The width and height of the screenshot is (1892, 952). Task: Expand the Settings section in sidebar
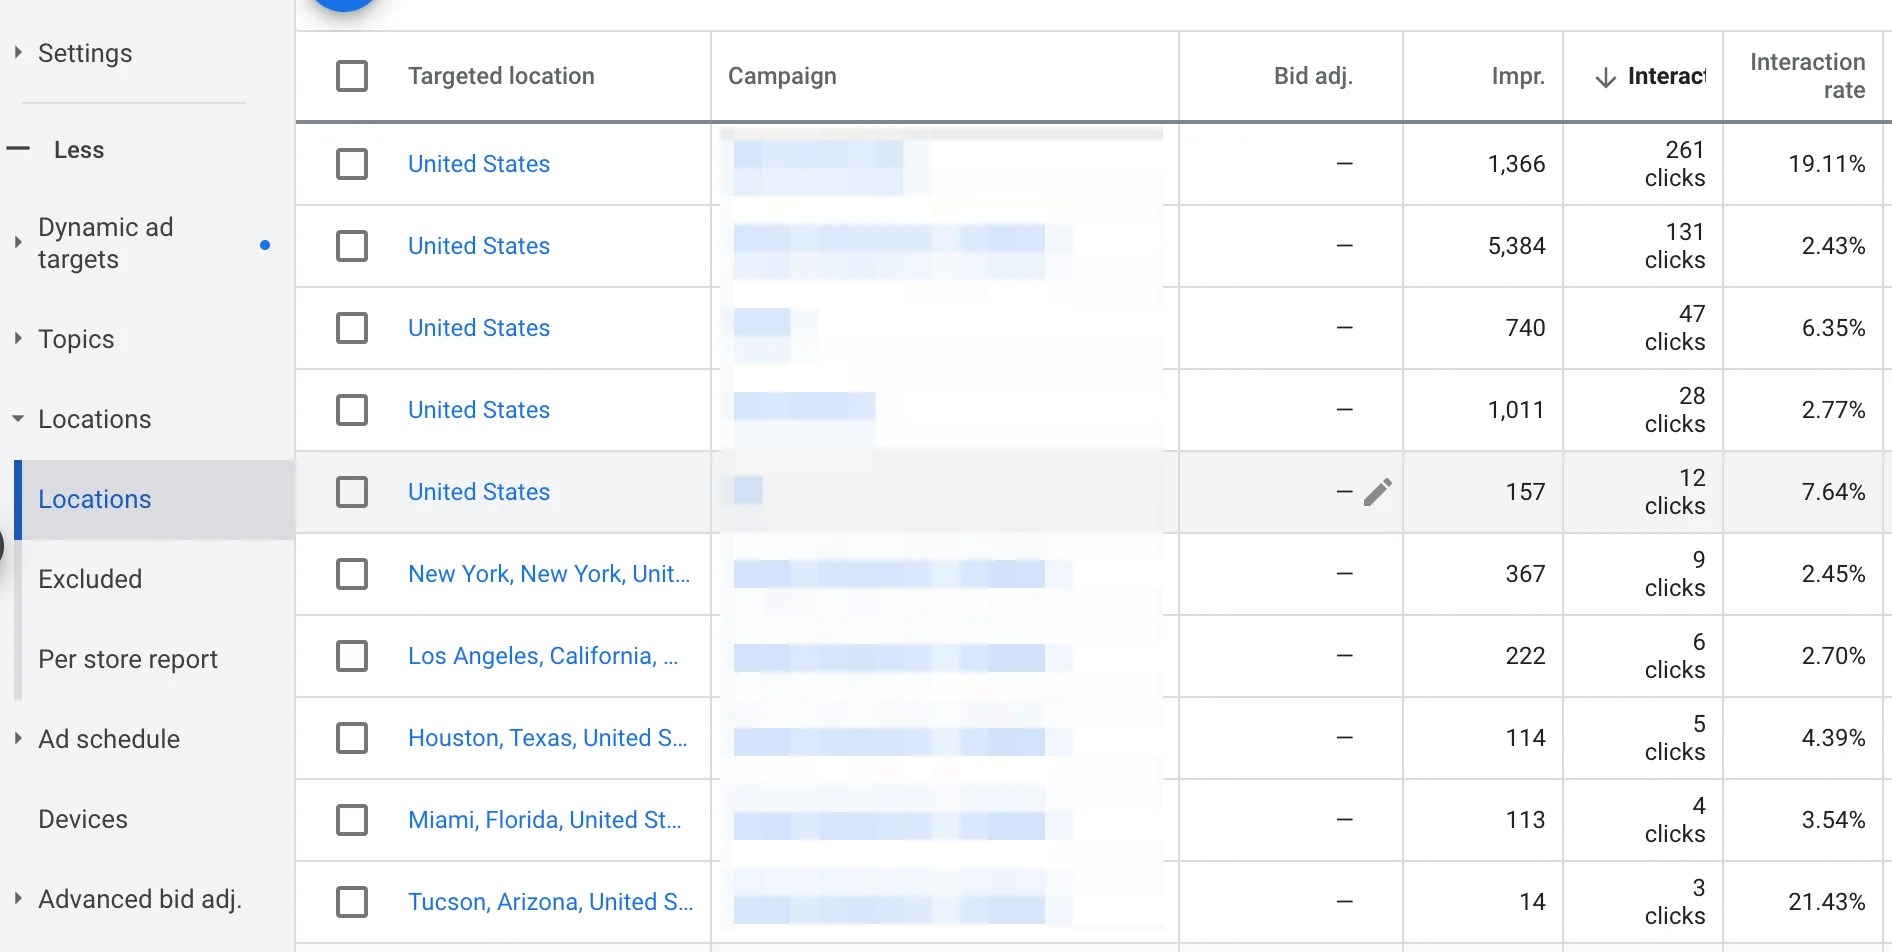click(x=18, y=53)
